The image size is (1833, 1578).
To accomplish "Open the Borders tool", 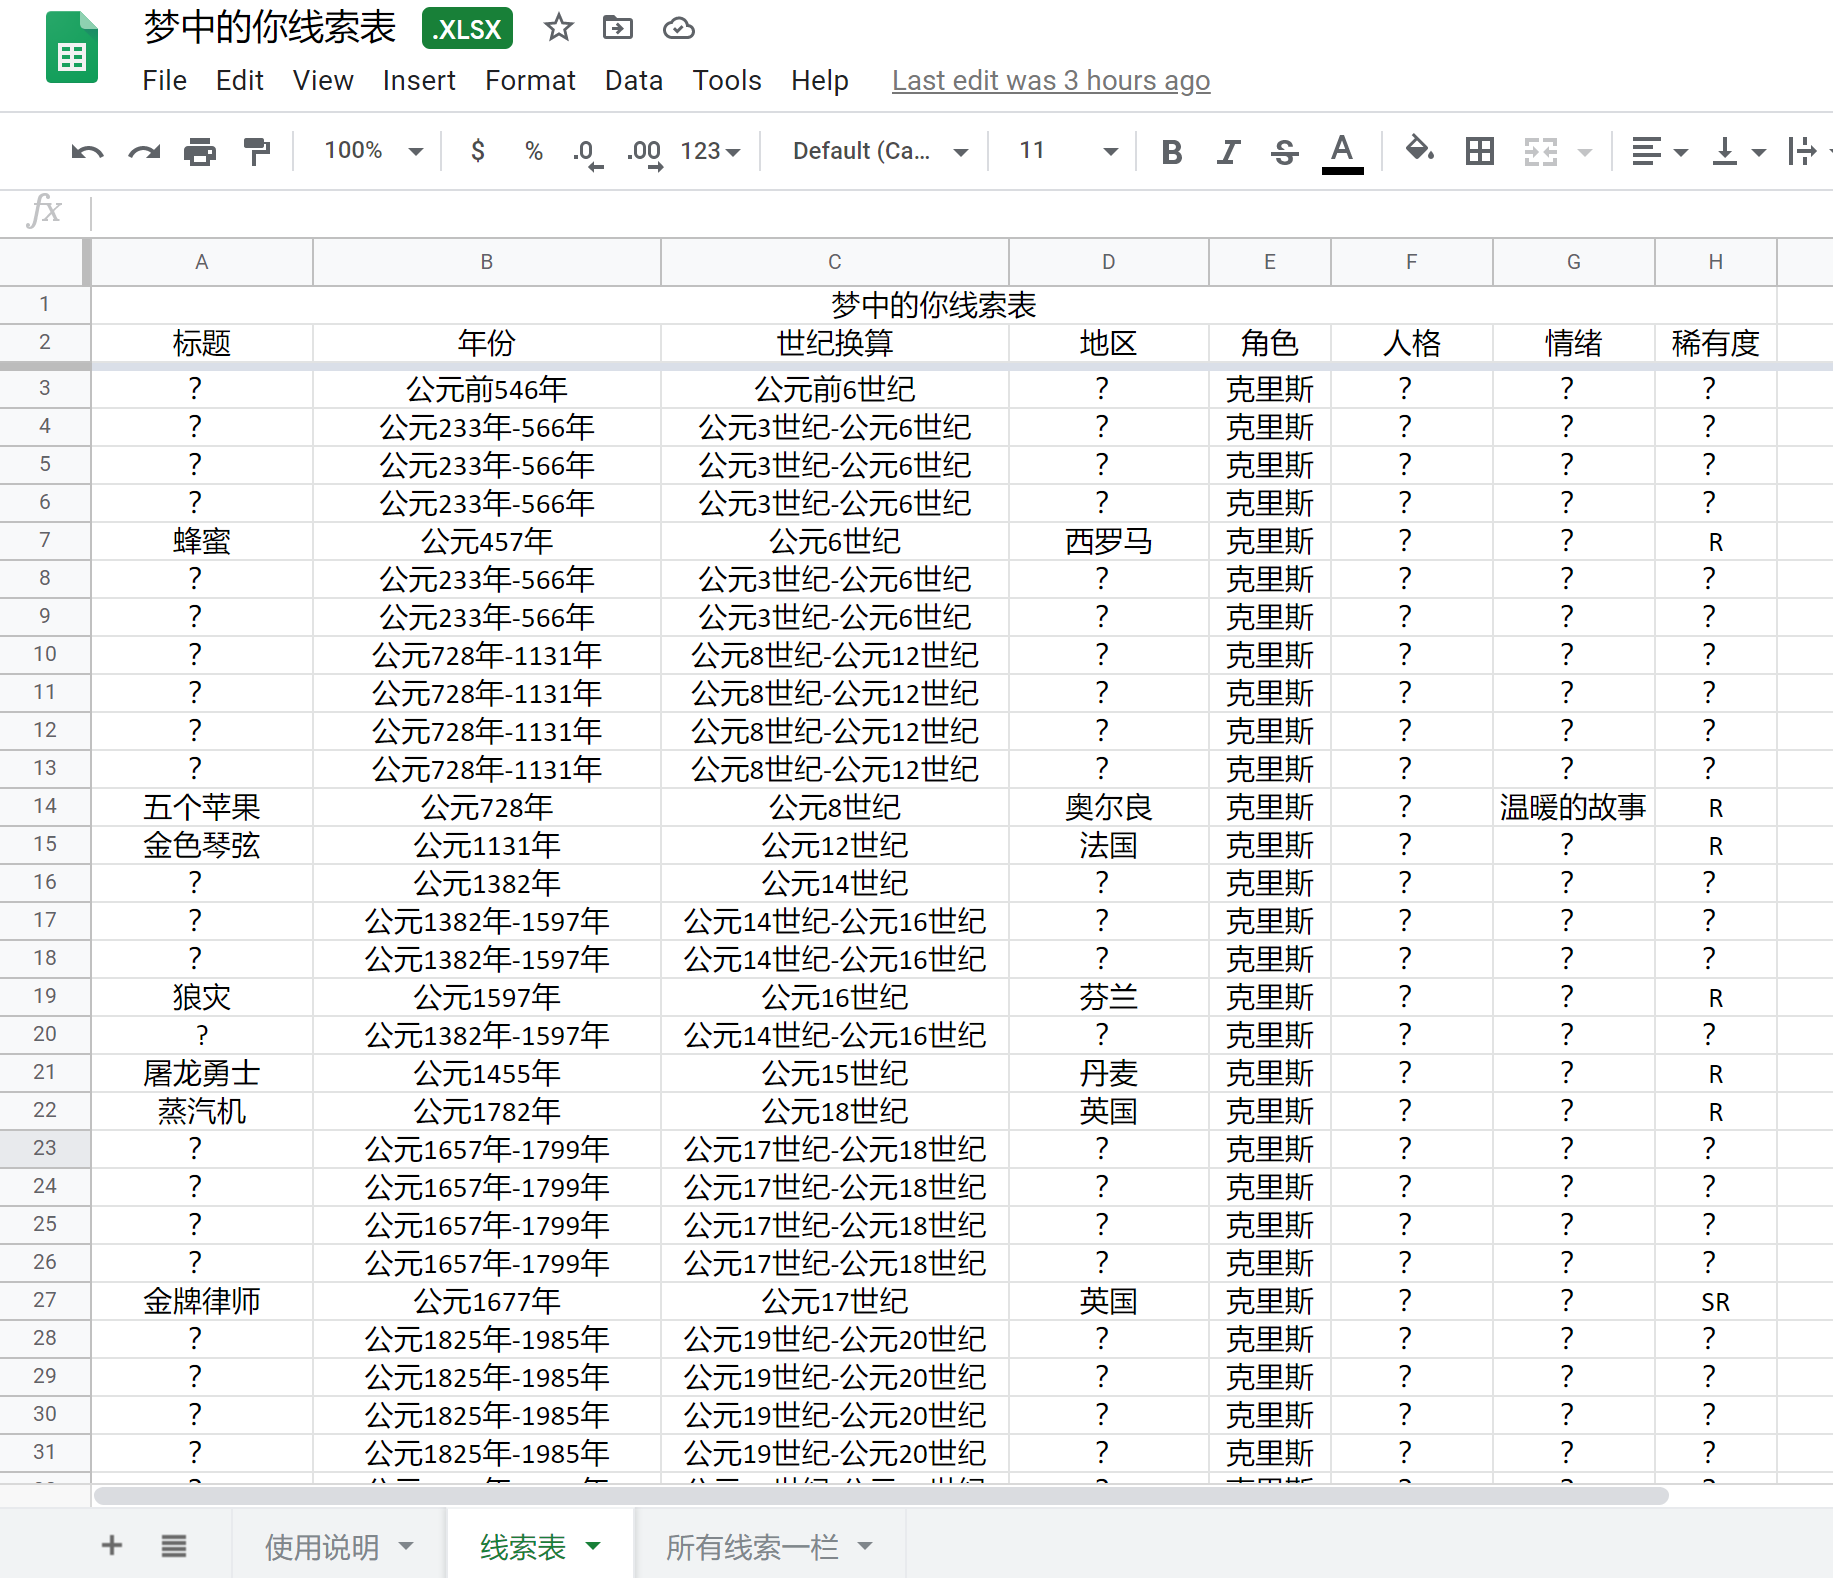I will pos(1479,152).
